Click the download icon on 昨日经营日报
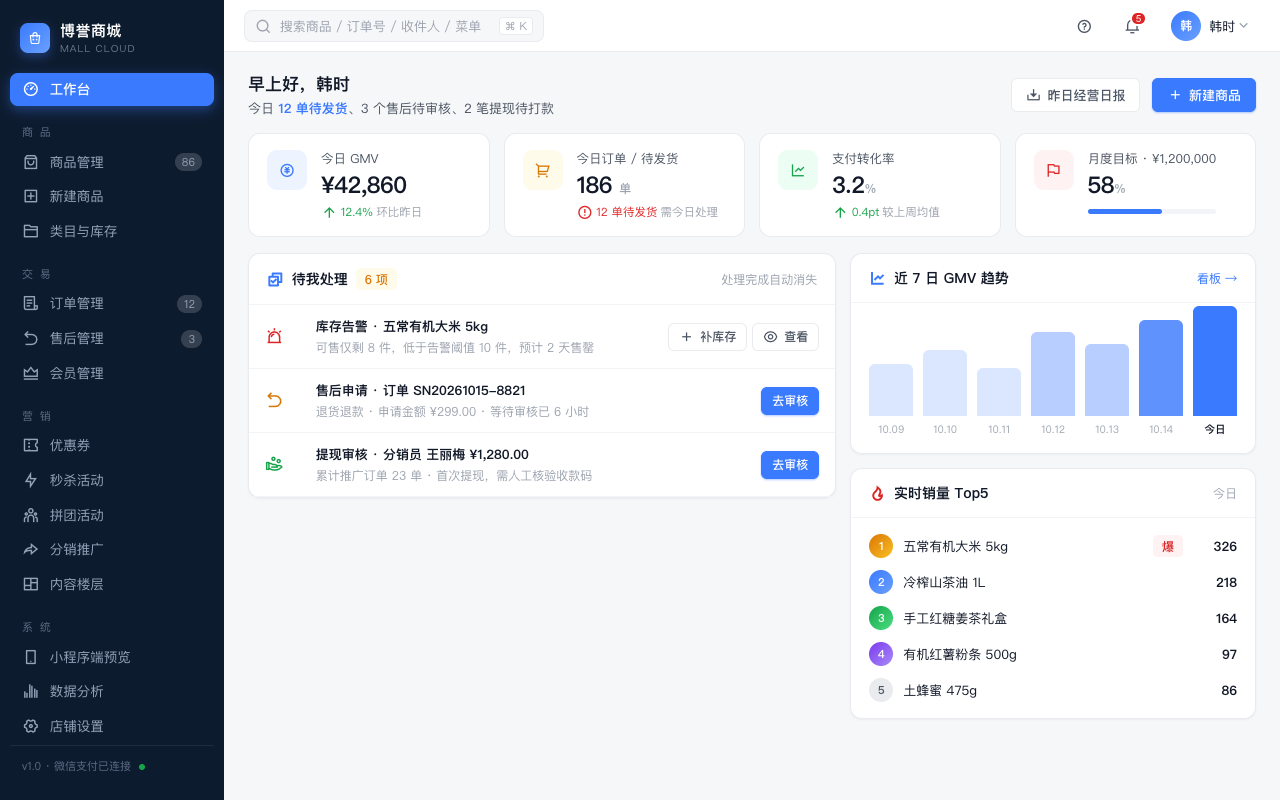1280x800 pixels. 1033,95
